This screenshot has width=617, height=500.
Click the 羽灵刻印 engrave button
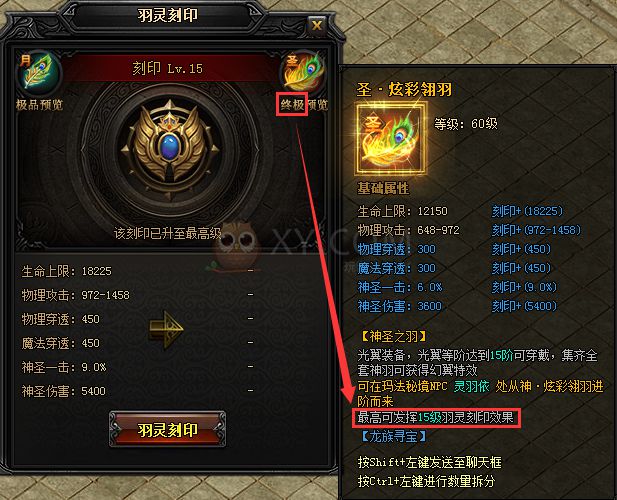click(168, 430)
